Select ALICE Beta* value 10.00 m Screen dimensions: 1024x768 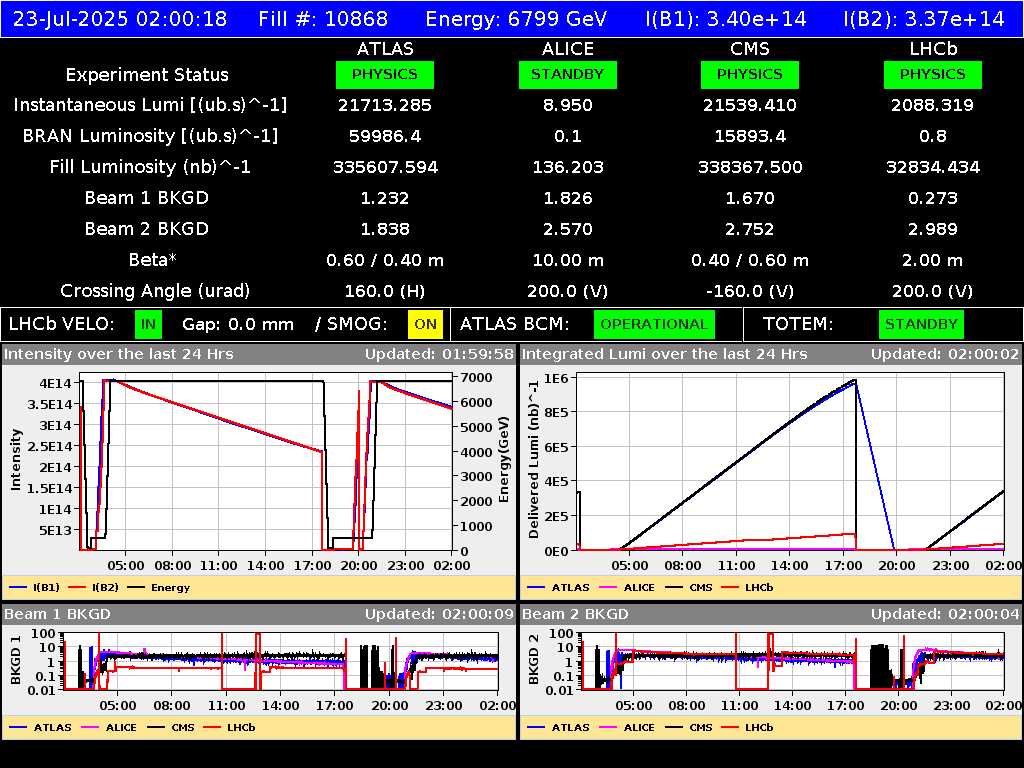coord(568,260)
